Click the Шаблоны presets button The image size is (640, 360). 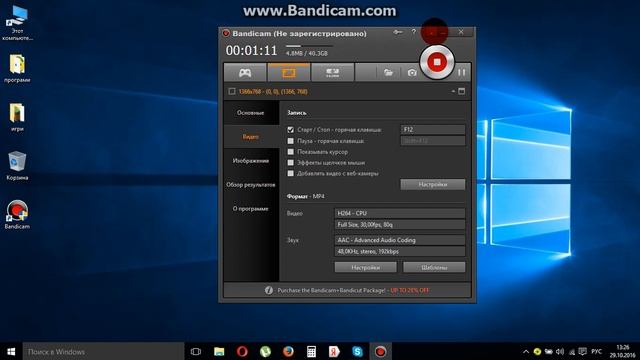434,267
